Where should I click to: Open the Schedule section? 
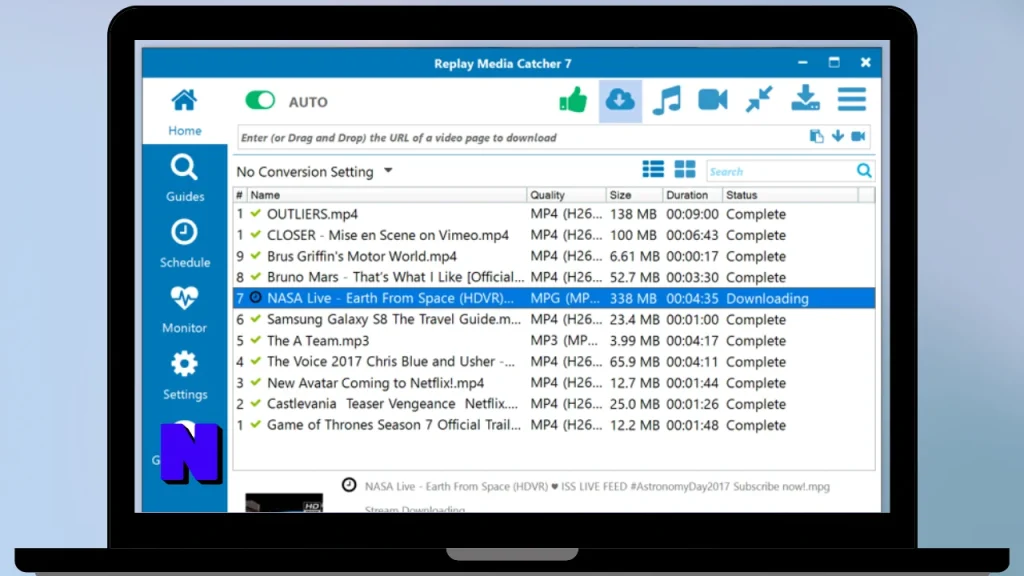coord(185,244)
